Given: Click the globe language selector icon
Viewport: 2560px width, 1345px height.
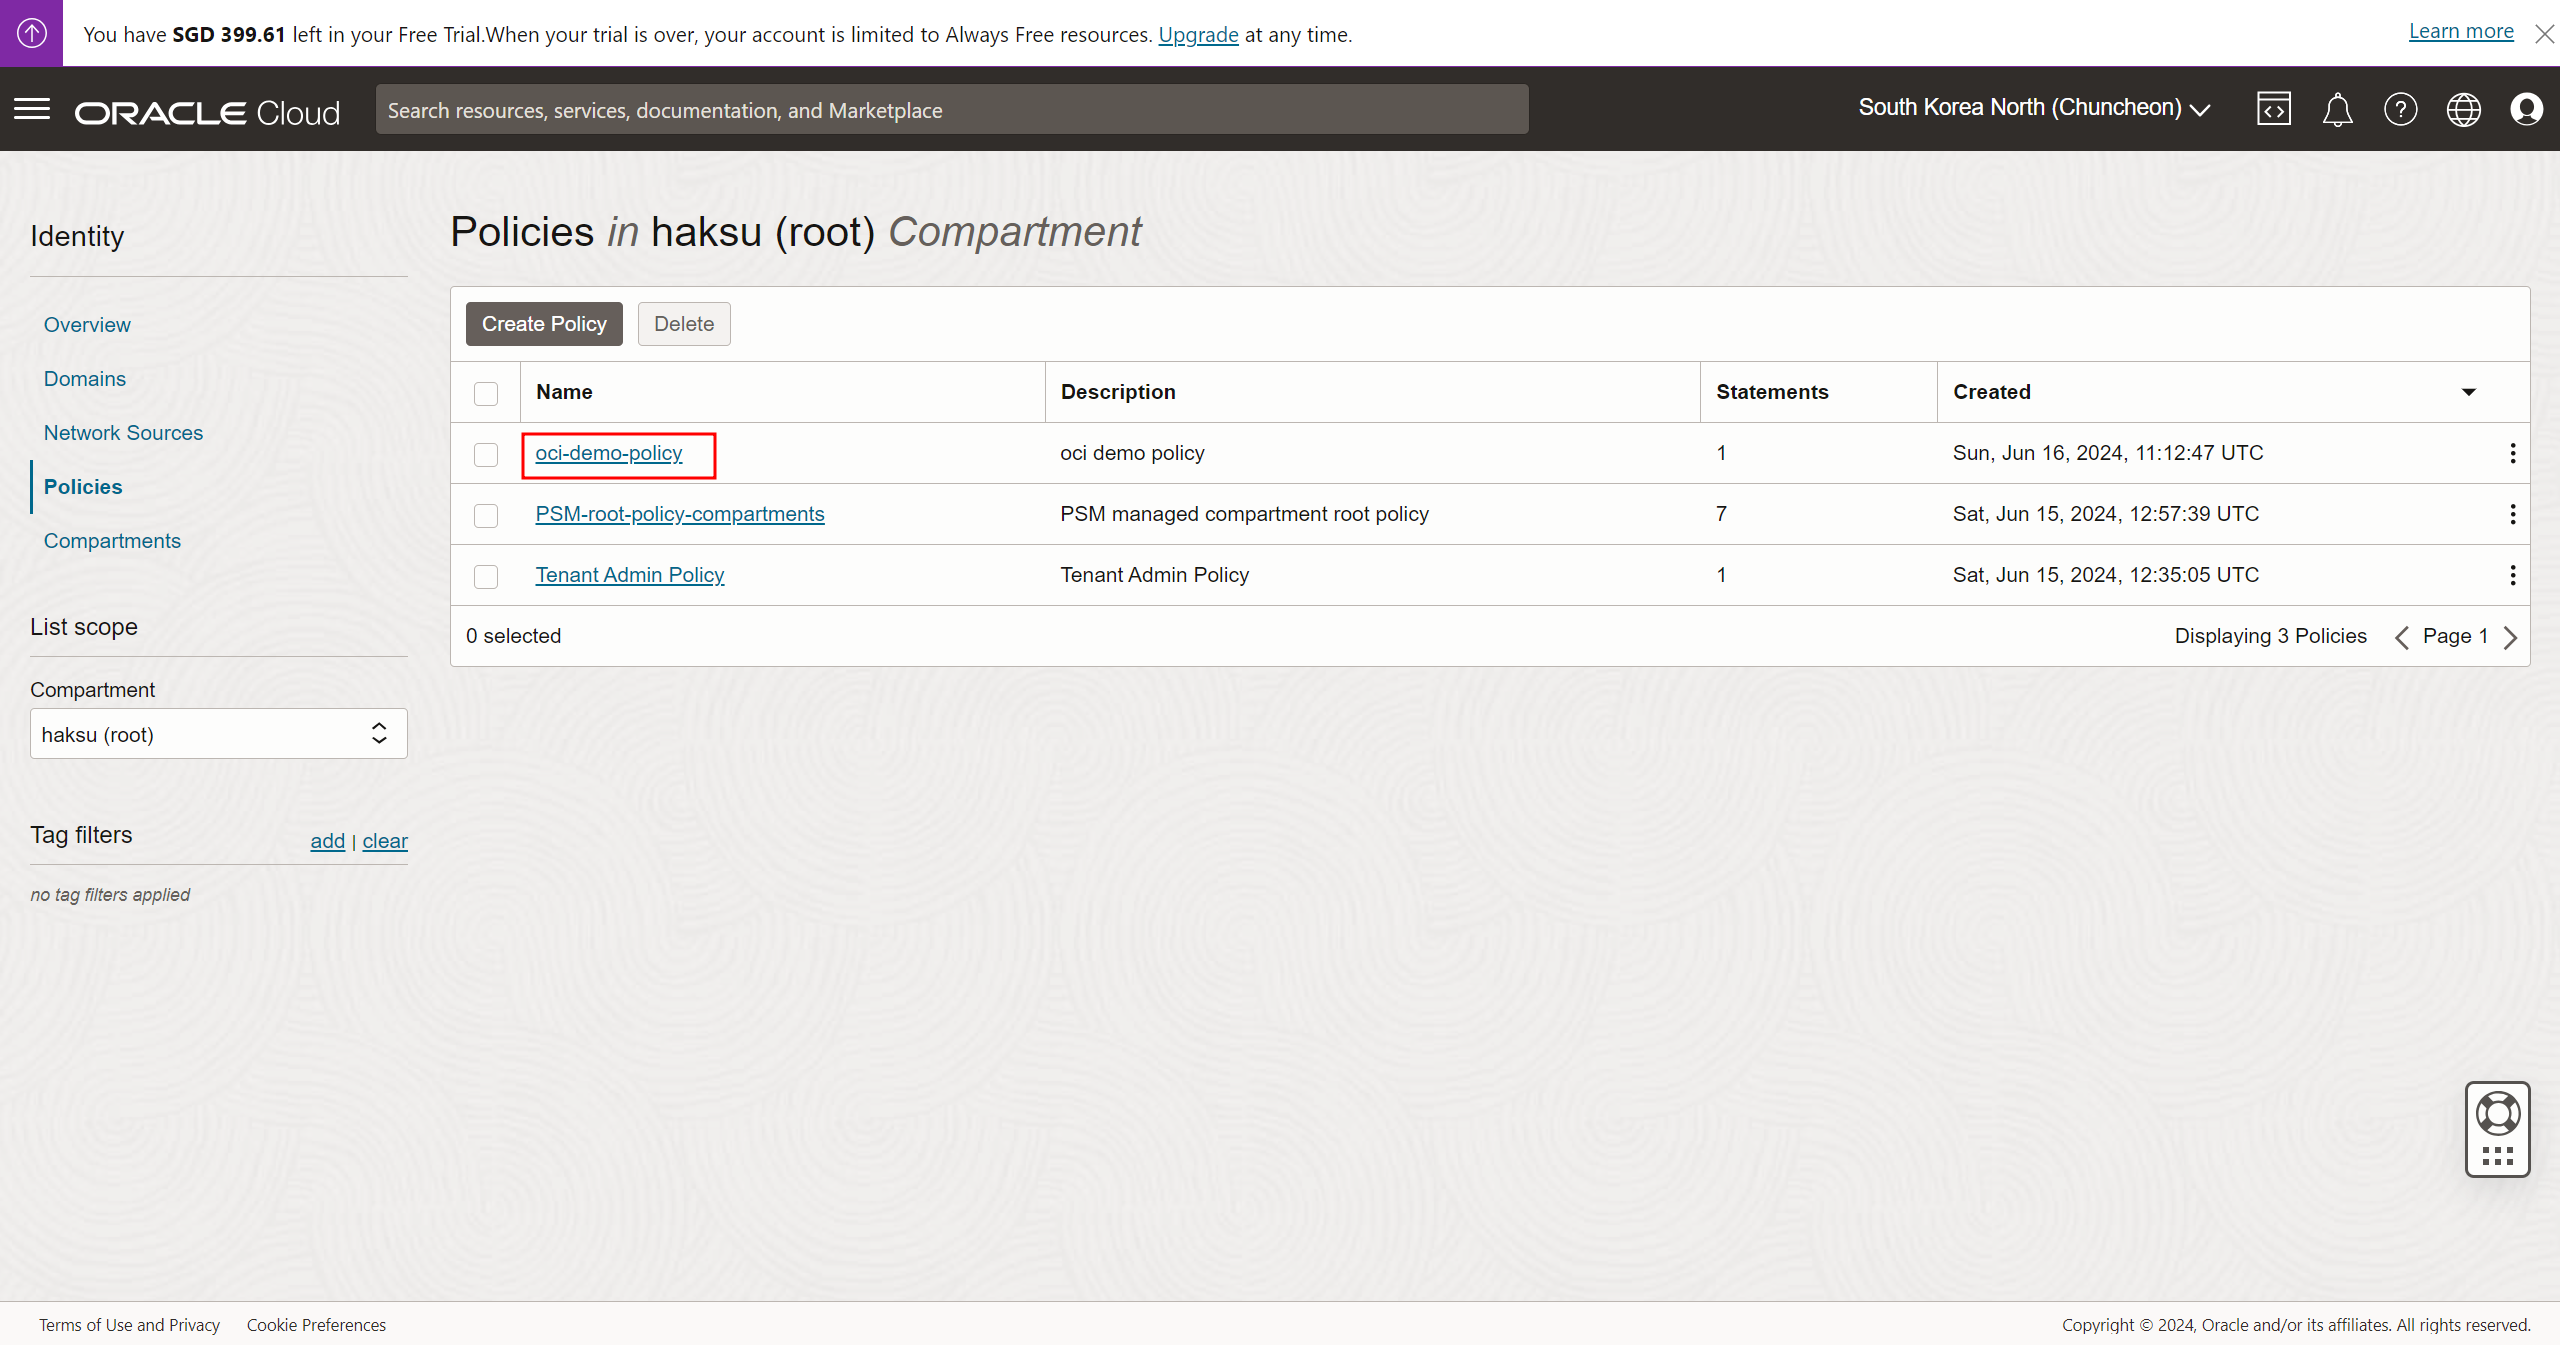Looking at the screenshot, I should pos(2463,109).
